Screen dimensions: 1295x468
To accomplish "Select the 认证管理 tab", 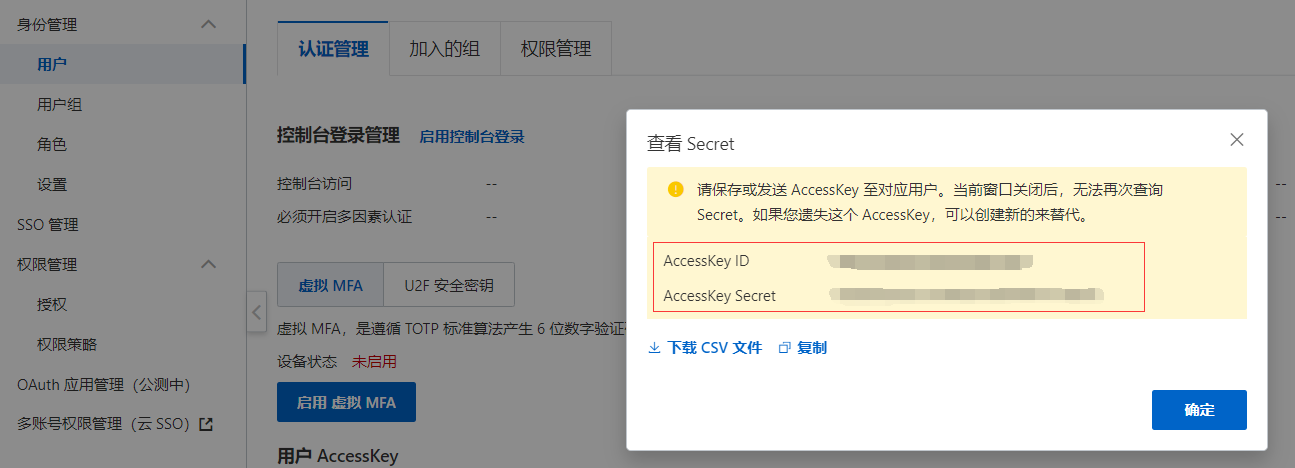I will [333, 48].
